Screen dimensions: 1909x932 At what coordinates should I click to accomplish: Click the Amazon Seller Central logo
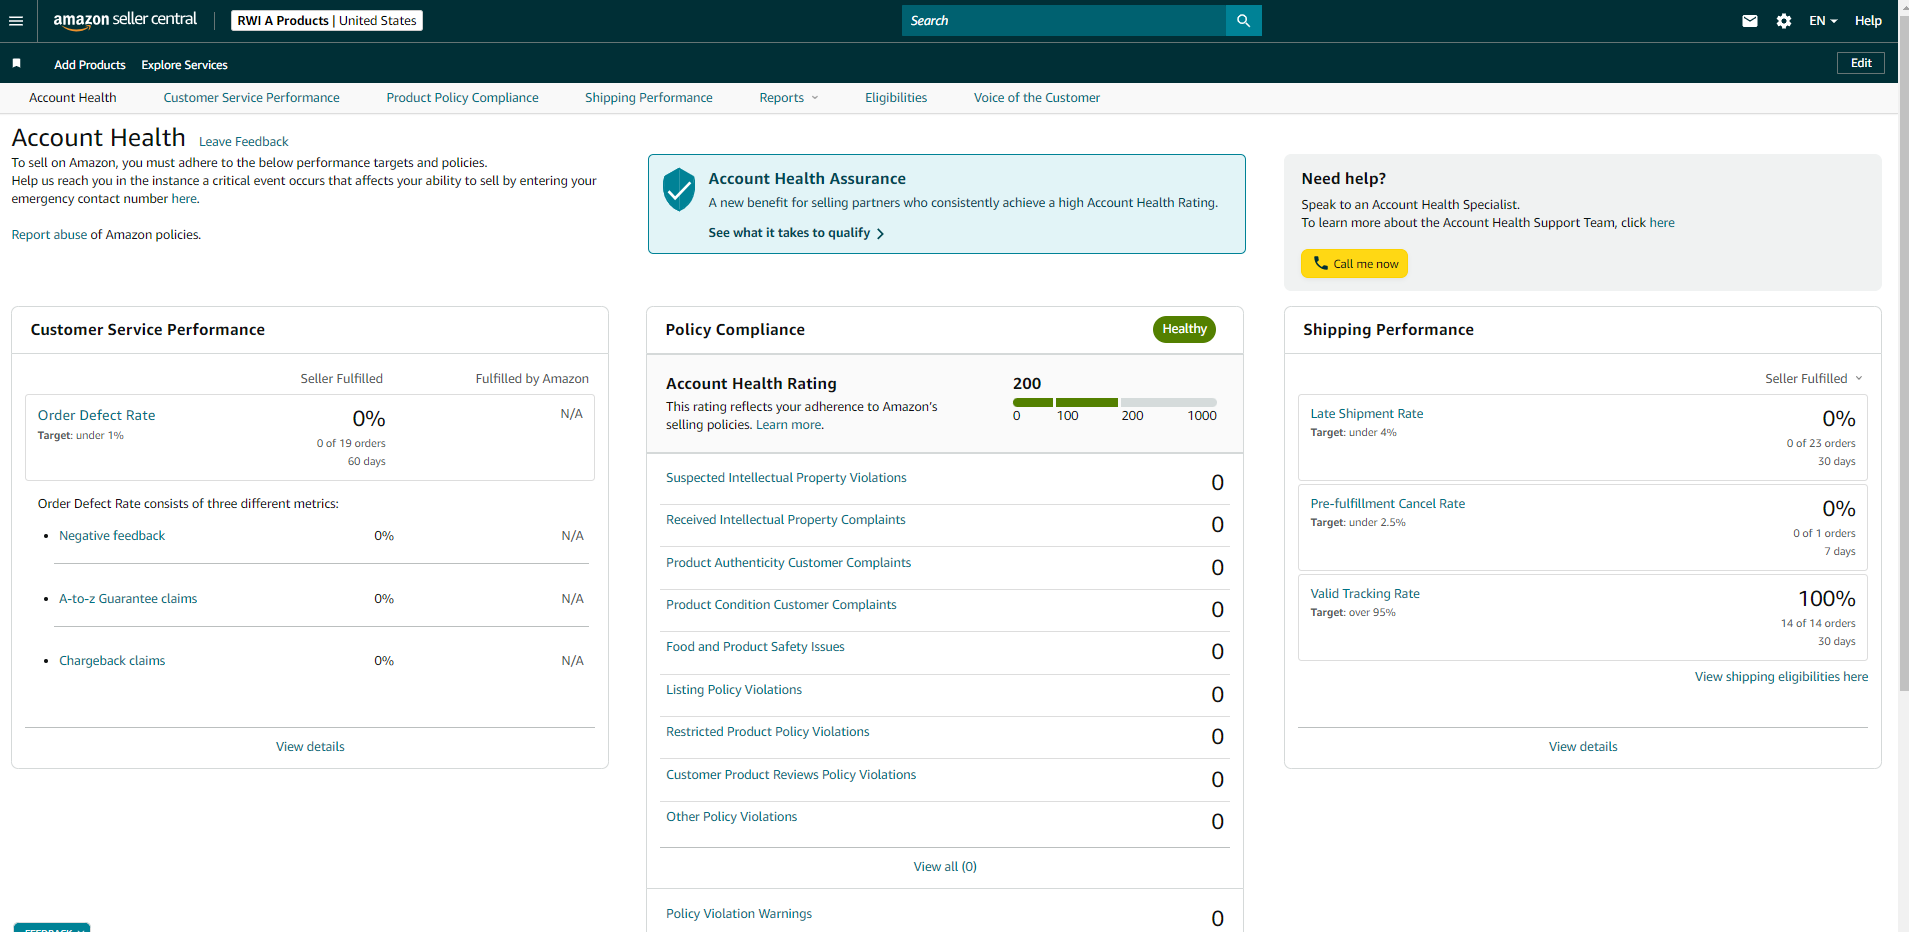(125, 20)
